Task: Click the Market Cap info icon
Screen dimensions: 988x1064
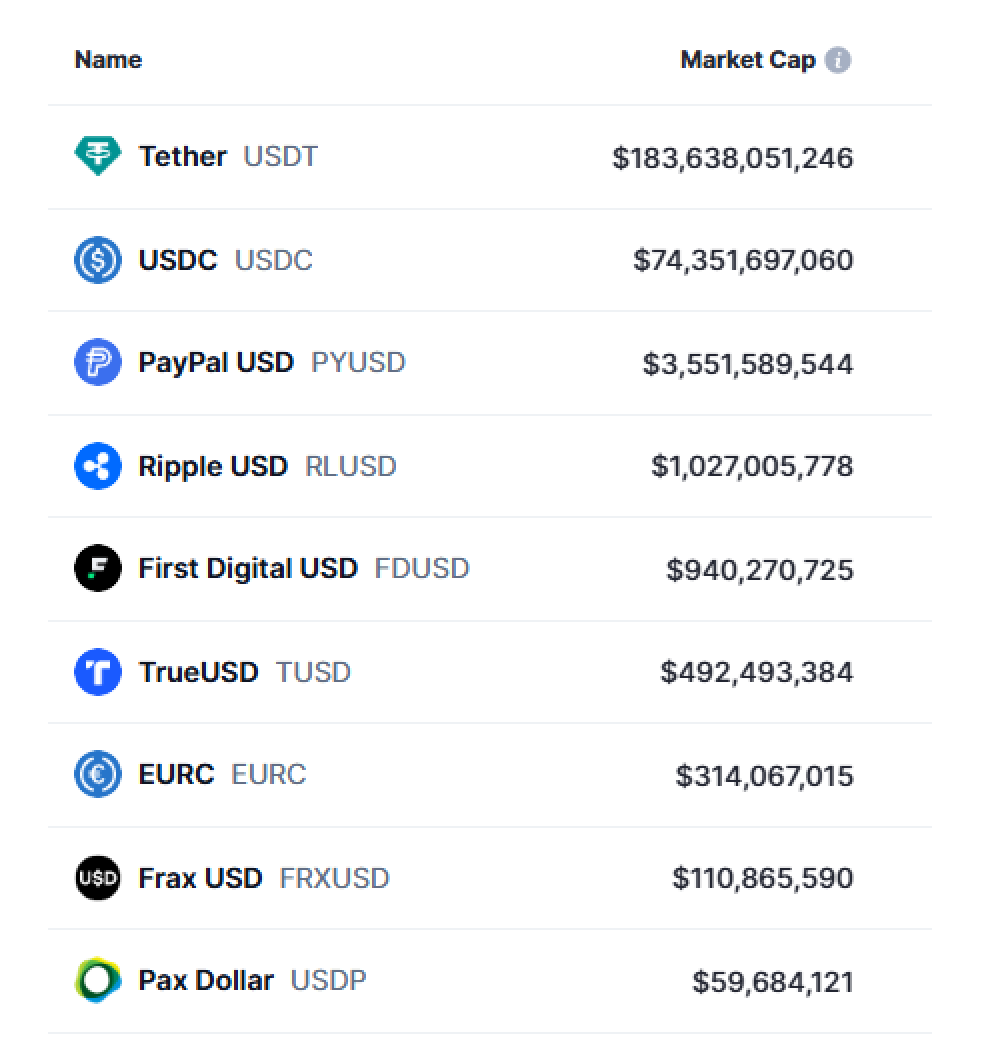Action: [x=838, y=60]
